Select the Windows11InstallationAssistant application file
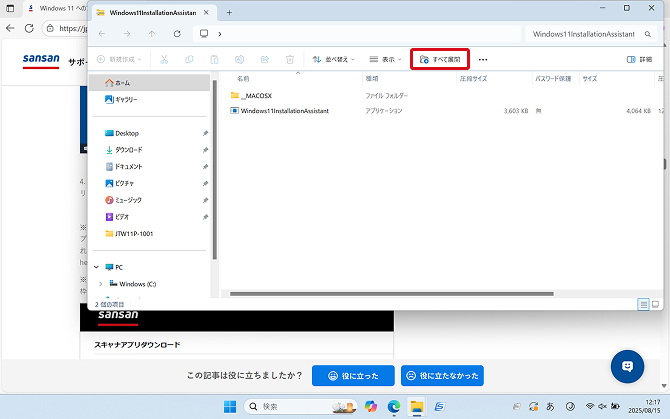Screen dimensions: 670x419 point(284,111)
